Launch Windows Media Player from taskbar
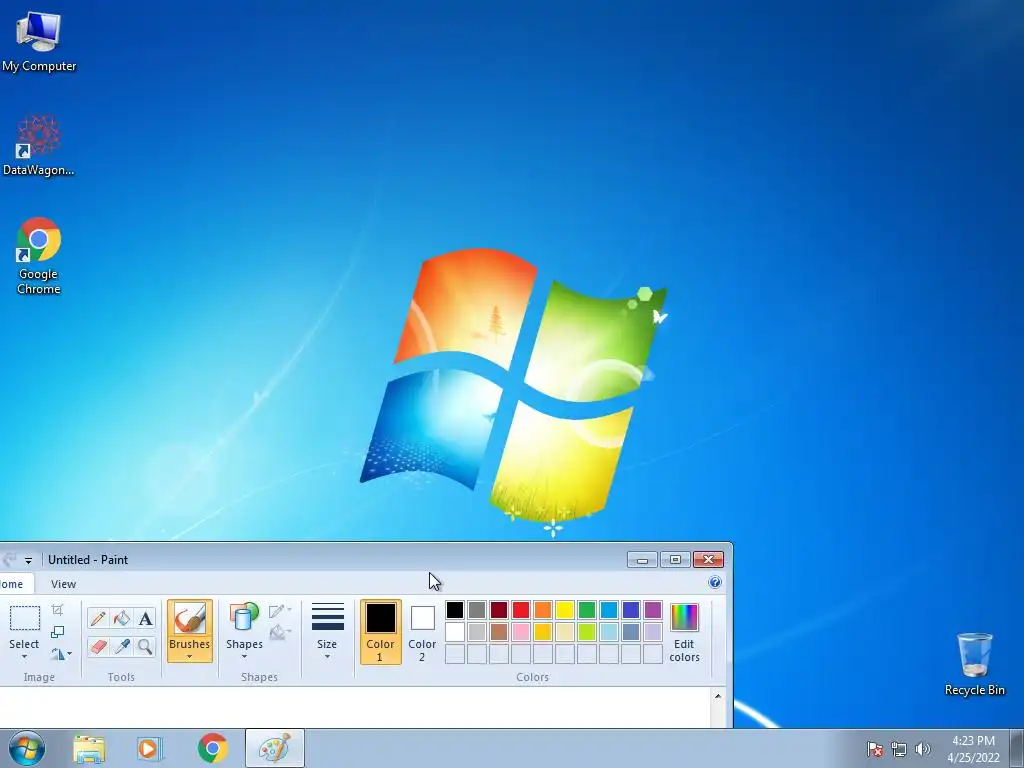Image resolution: width=1024 pixels, height=768 pixels. tap(149, 749)
